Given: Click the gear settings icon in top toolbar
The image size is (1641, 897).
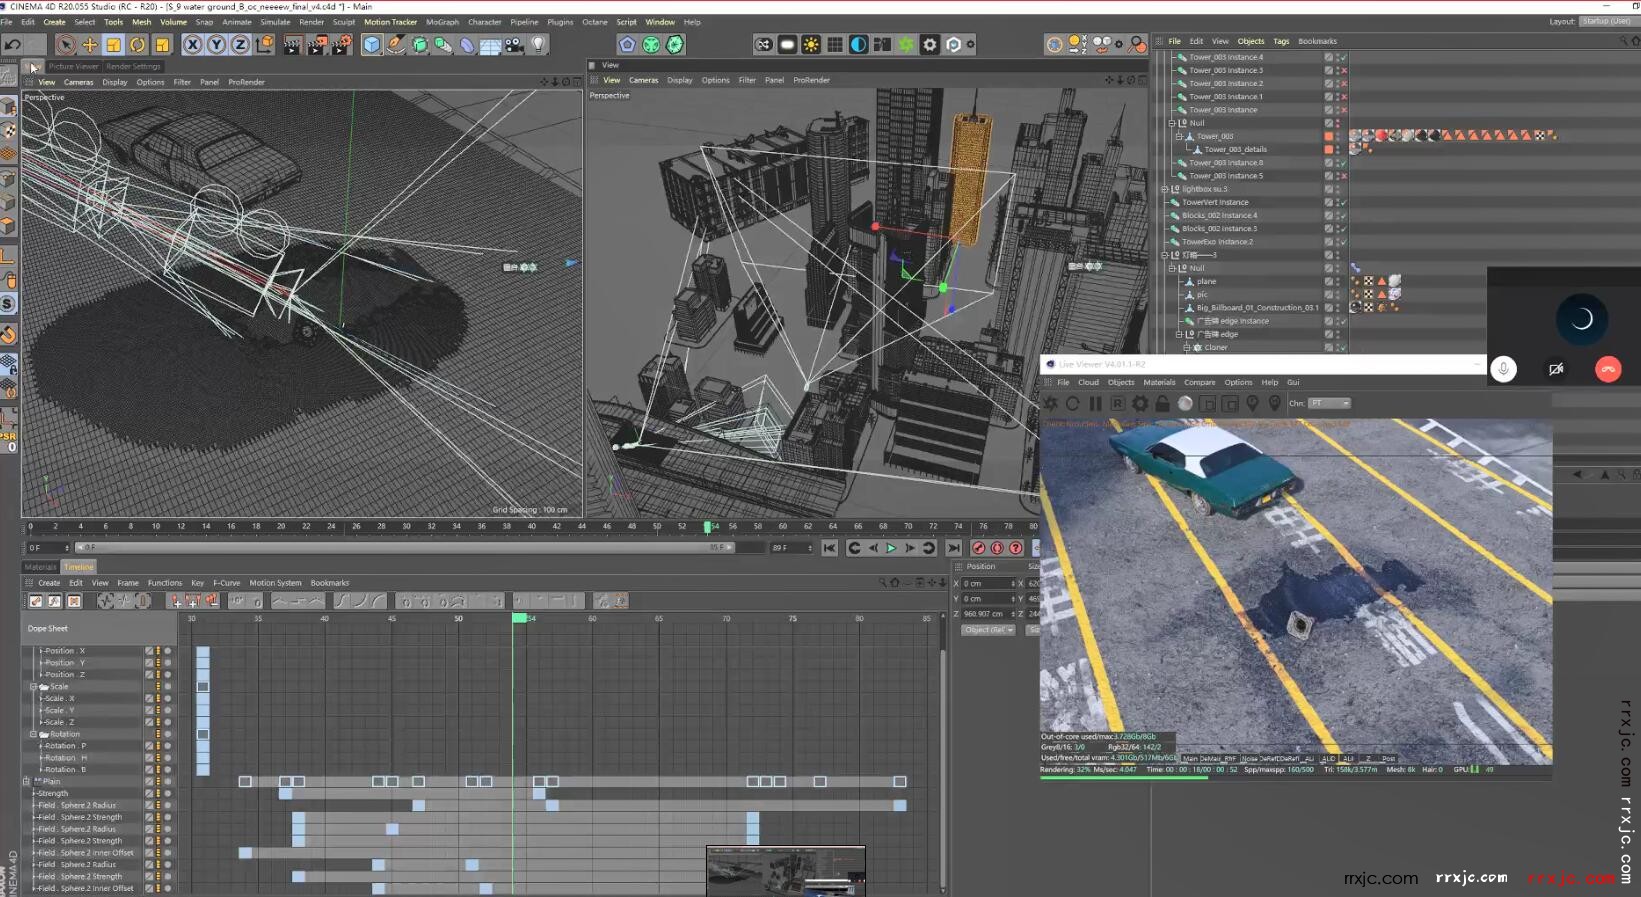Looking at the screenshot, I should [x=930, y=44].
